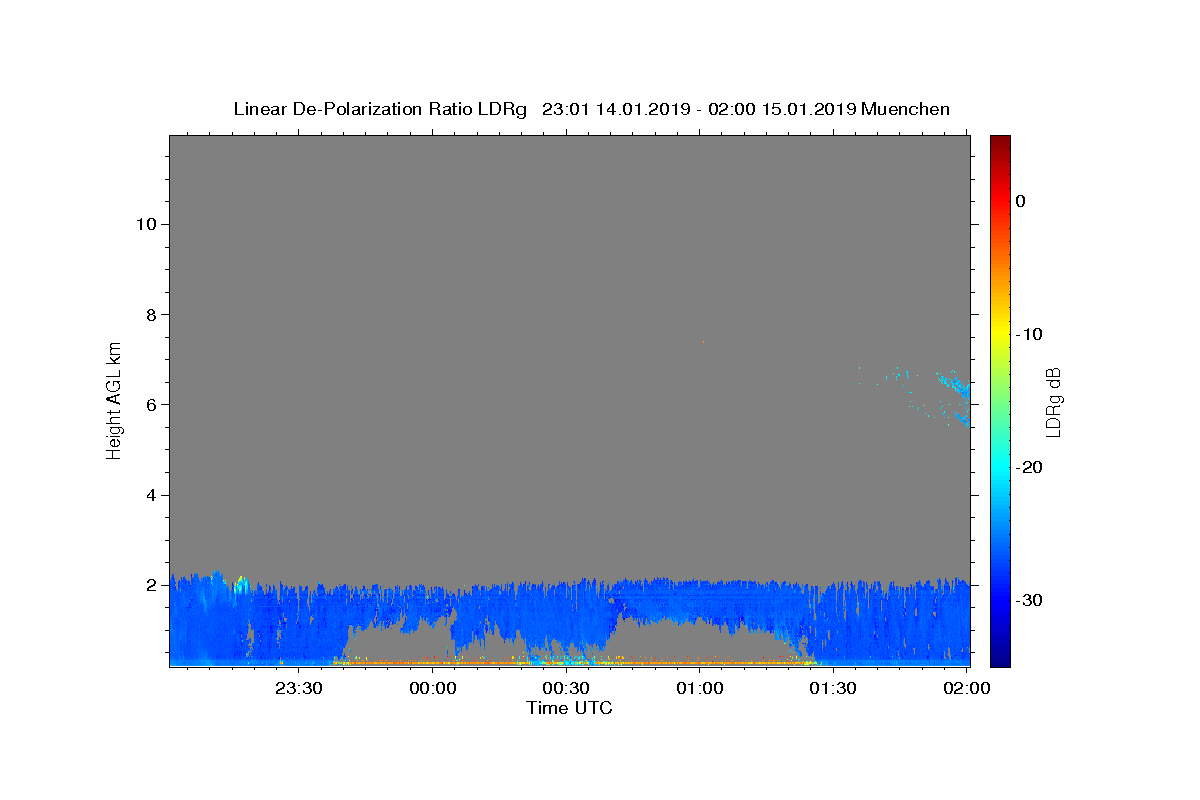This screenshot has height=800, width=1200.
Task: Click the height tick label 4
Action: tap(150, 495)
